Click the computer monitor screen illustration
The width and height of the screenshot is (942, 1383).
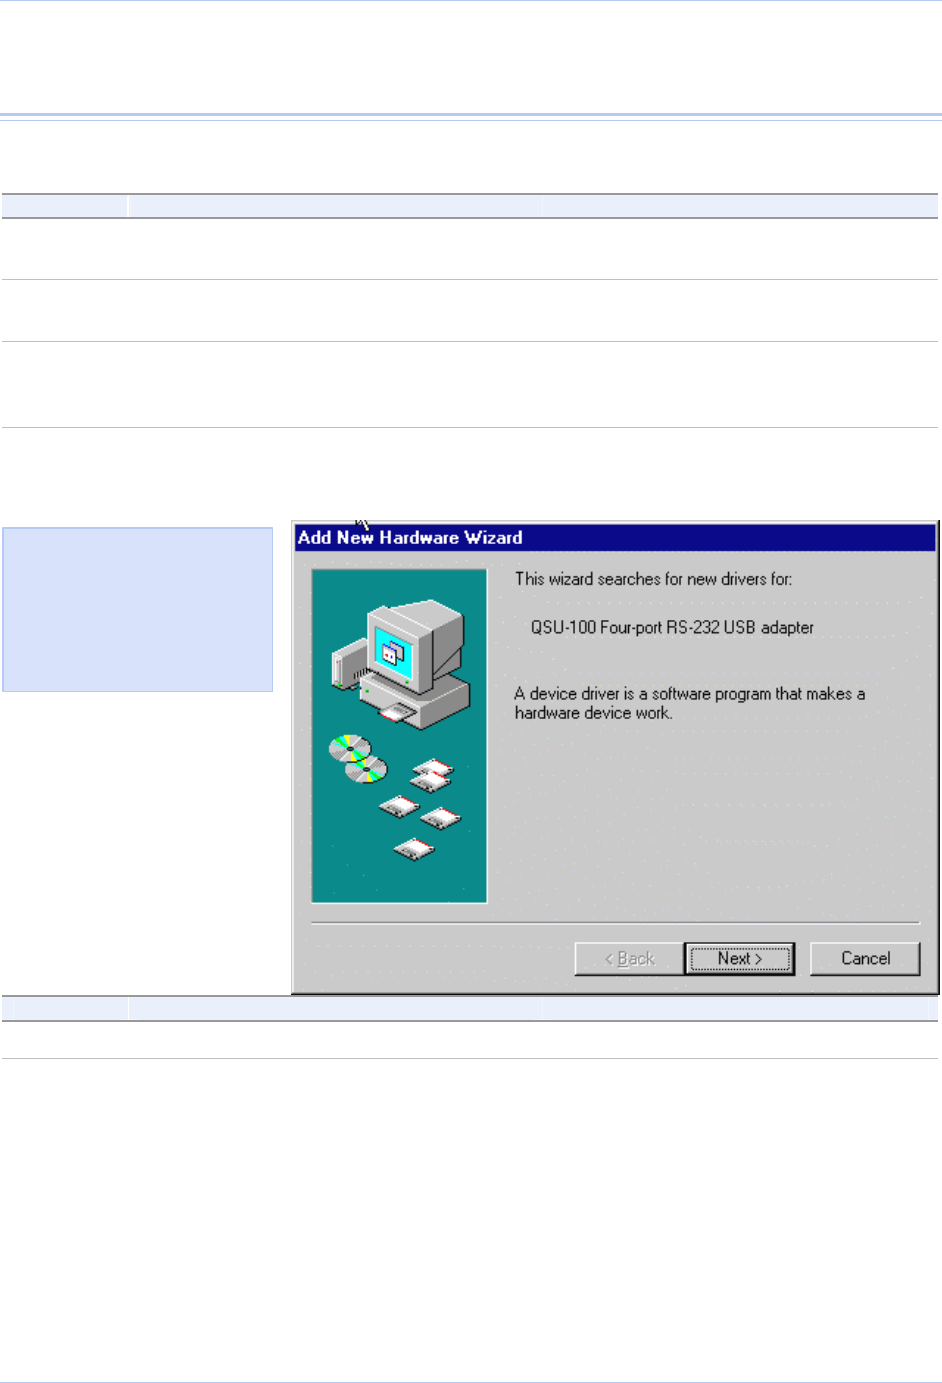393,651
